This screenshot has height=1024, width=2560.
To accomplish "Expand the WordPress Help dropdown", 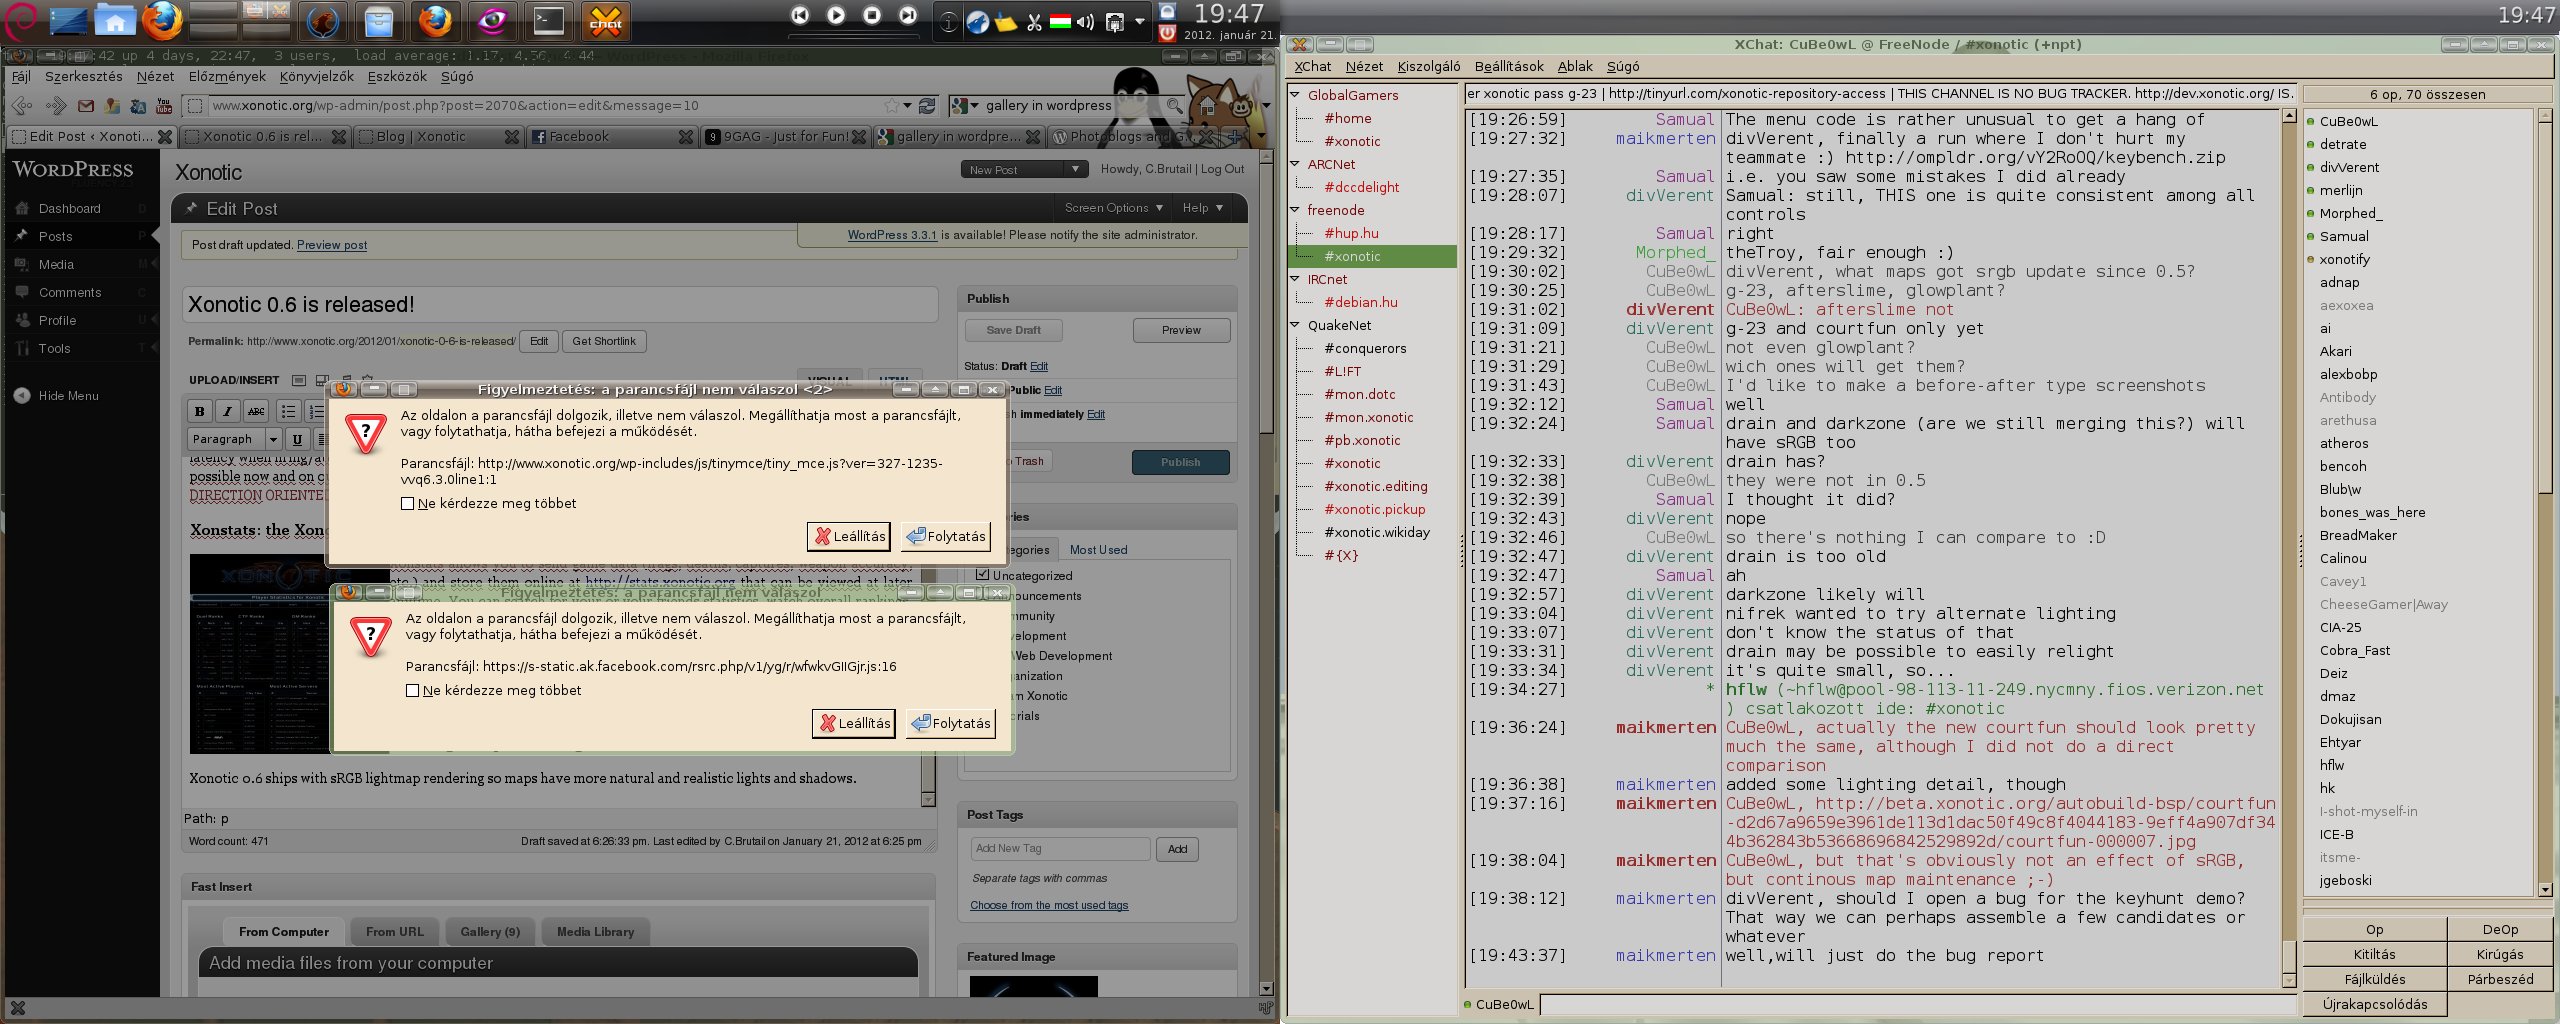I will (x=1202, y=208).
